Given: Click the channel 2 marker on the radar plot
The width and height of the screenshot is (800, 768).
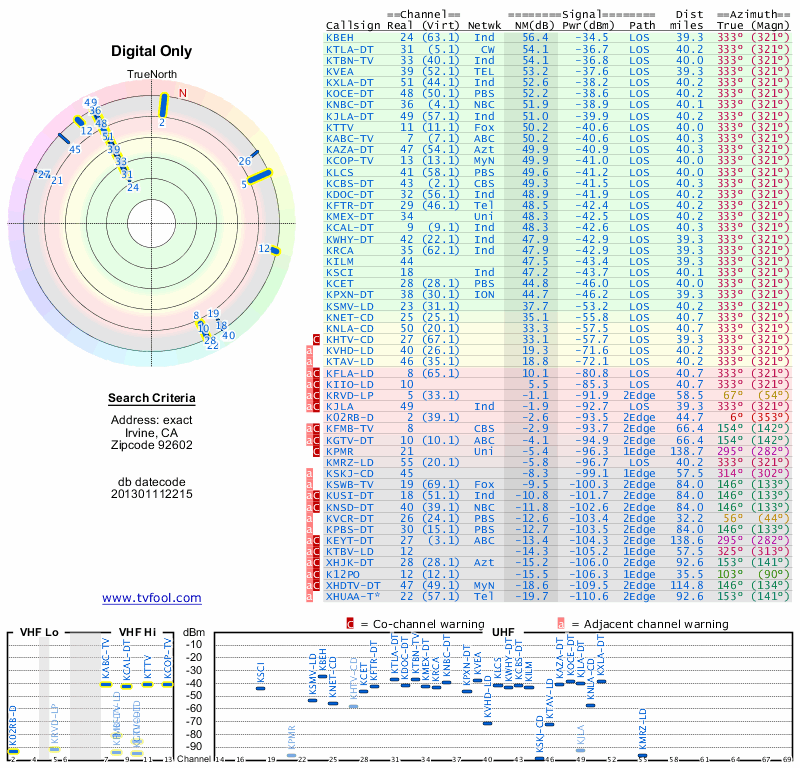Looking at the screenshot, I should click(163, 106).
